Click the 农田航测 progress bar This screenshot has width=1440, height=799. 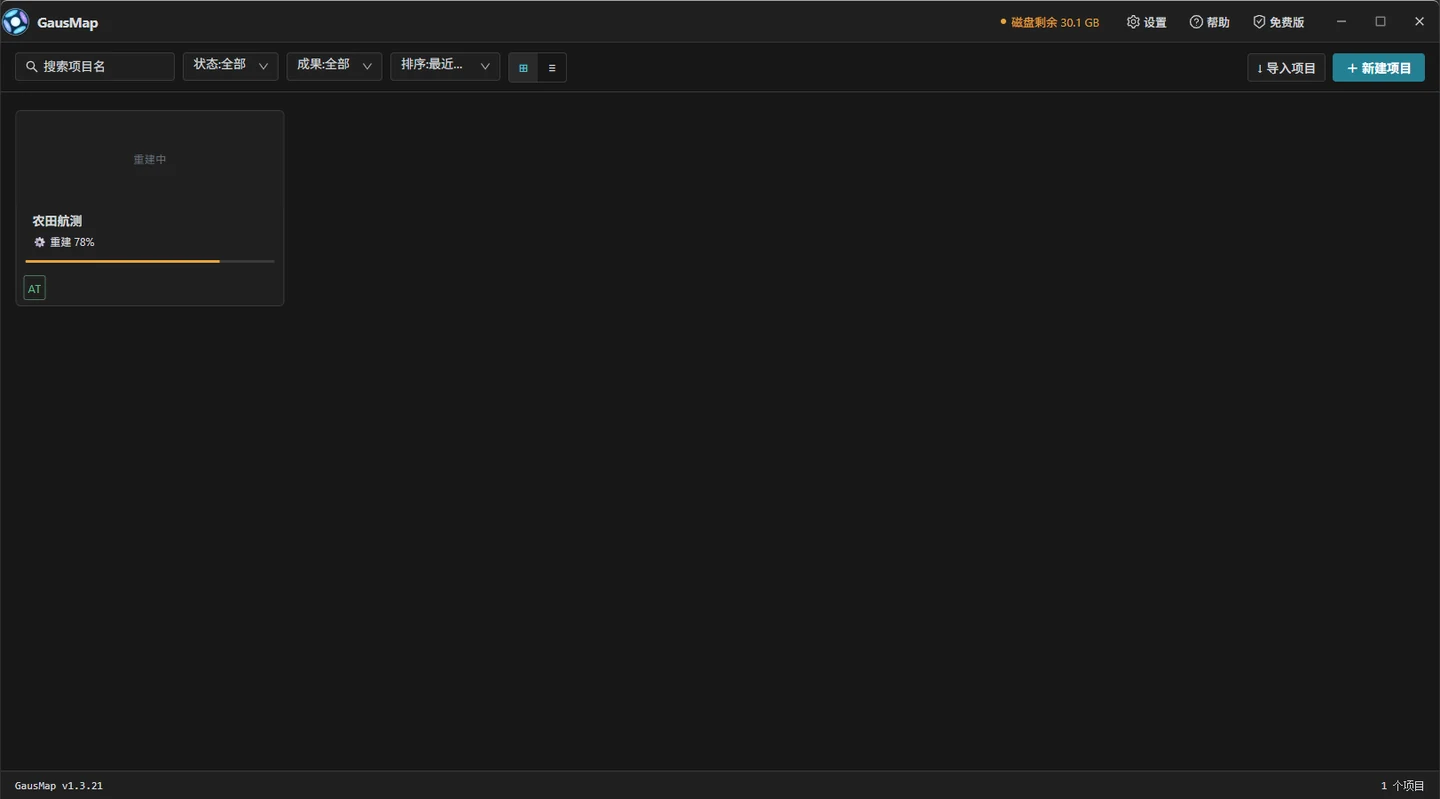(x=150, y=261)
